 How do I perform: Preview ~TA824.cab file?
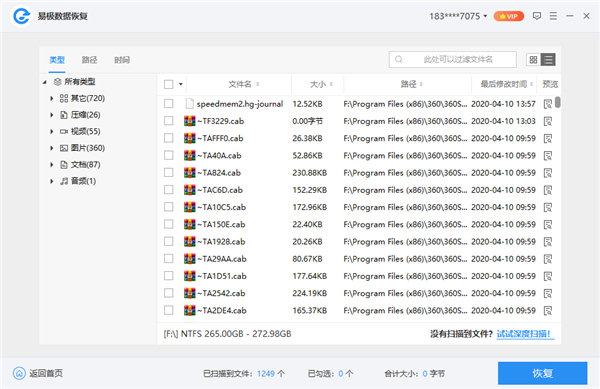coord(548,173)
